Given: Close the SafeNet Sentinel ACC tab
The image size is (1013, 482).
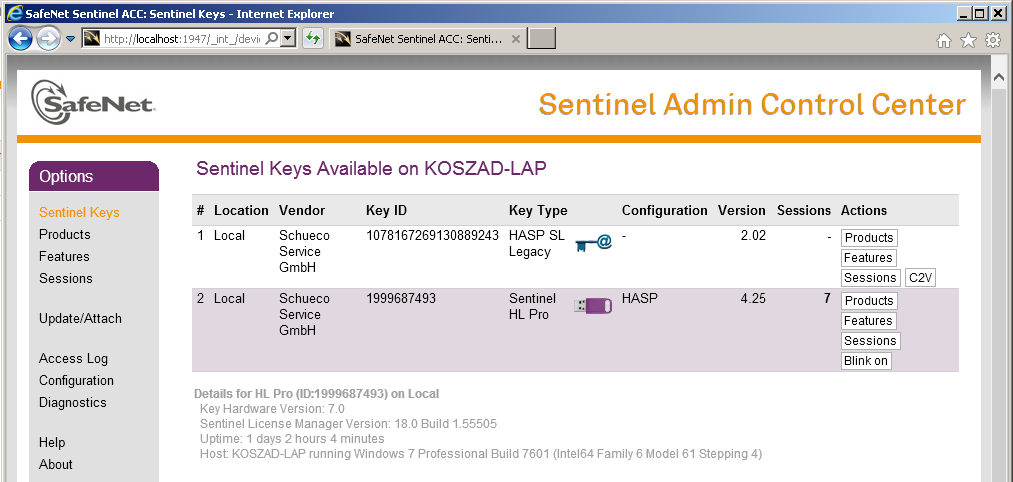Looking at the screenshot, I should click(516, 39).
